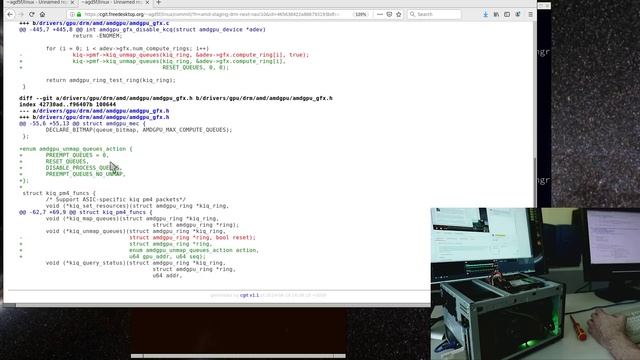
Task: Click the 'RESET_QUEUES,' enum line
Action: point(67,162)
